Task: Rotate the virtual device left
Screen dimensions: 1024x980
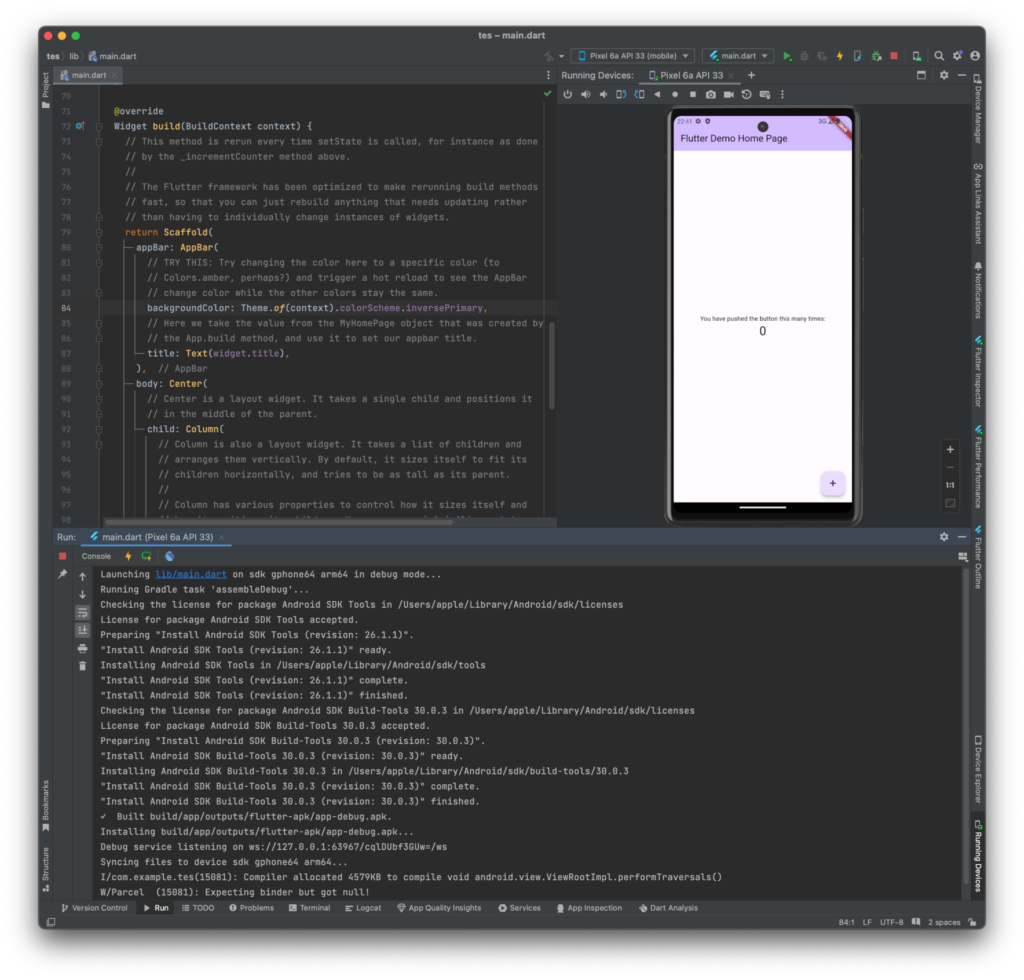Action: pyautogui.click(x=621, y=94)
